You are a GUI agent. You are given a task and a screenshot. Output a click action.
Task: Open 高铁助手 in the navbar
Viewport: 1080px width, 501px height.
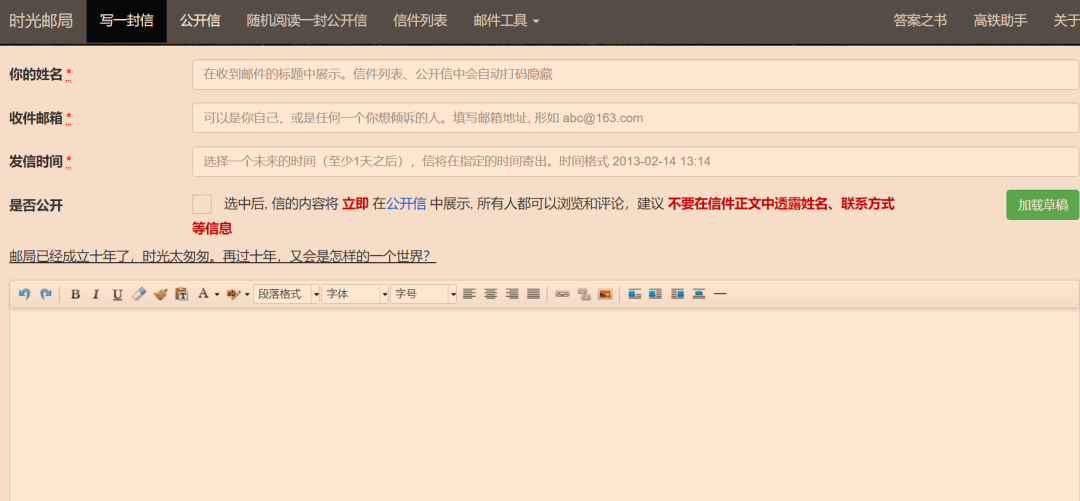(x=1000, y=21)
